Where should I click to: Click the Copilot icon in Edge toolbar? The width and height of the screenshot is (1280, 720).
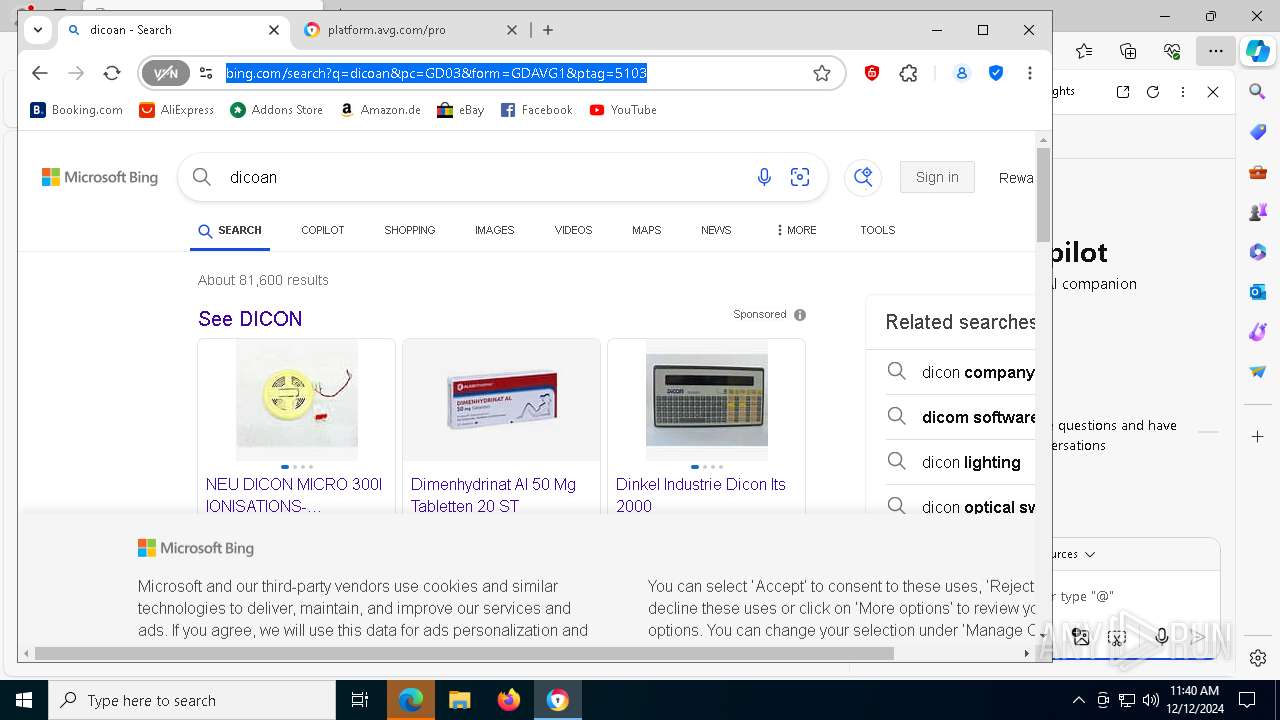click(1257, 51)
